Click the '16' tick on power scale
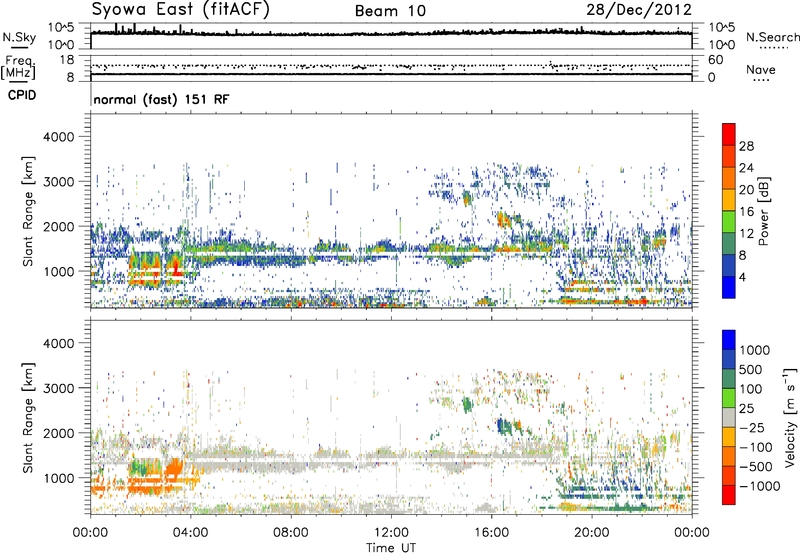The image size is (800, 554). 746,212
